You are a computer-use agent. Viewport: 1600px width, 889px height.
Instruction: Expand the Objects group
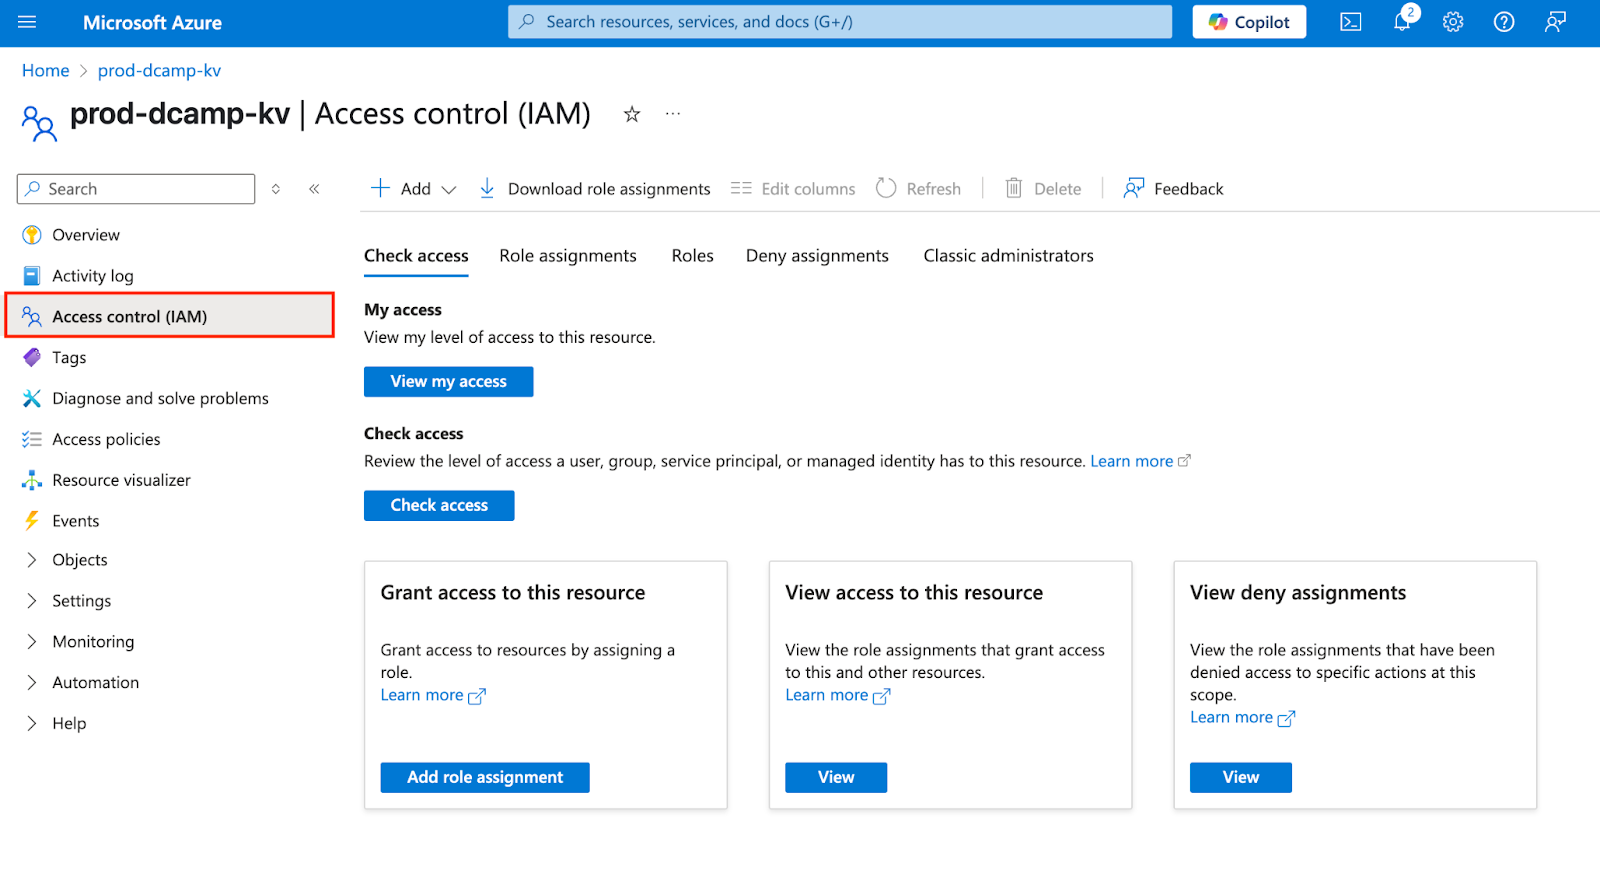[x=32, y=560]
